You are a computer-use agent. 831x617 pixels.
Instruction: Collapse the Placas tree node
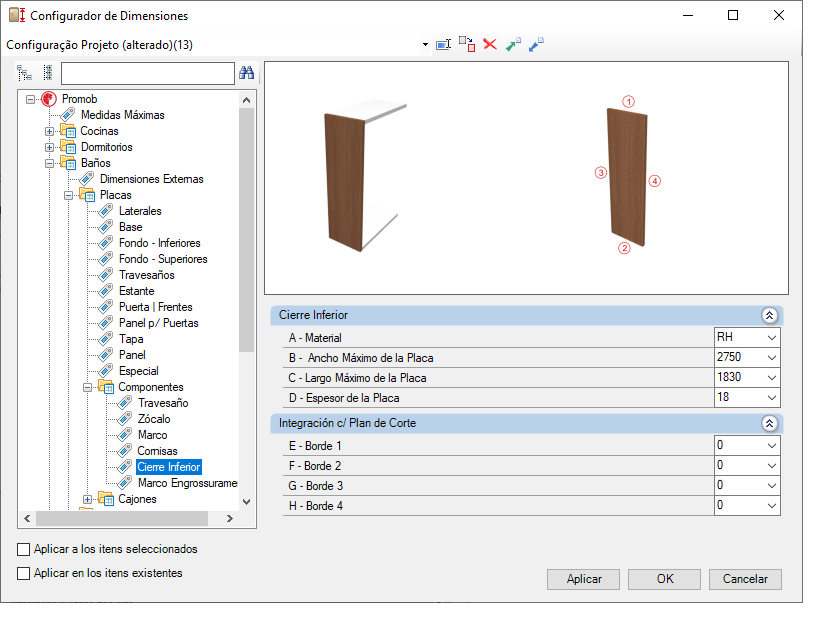pyautogui.click(x=68, y=195)
